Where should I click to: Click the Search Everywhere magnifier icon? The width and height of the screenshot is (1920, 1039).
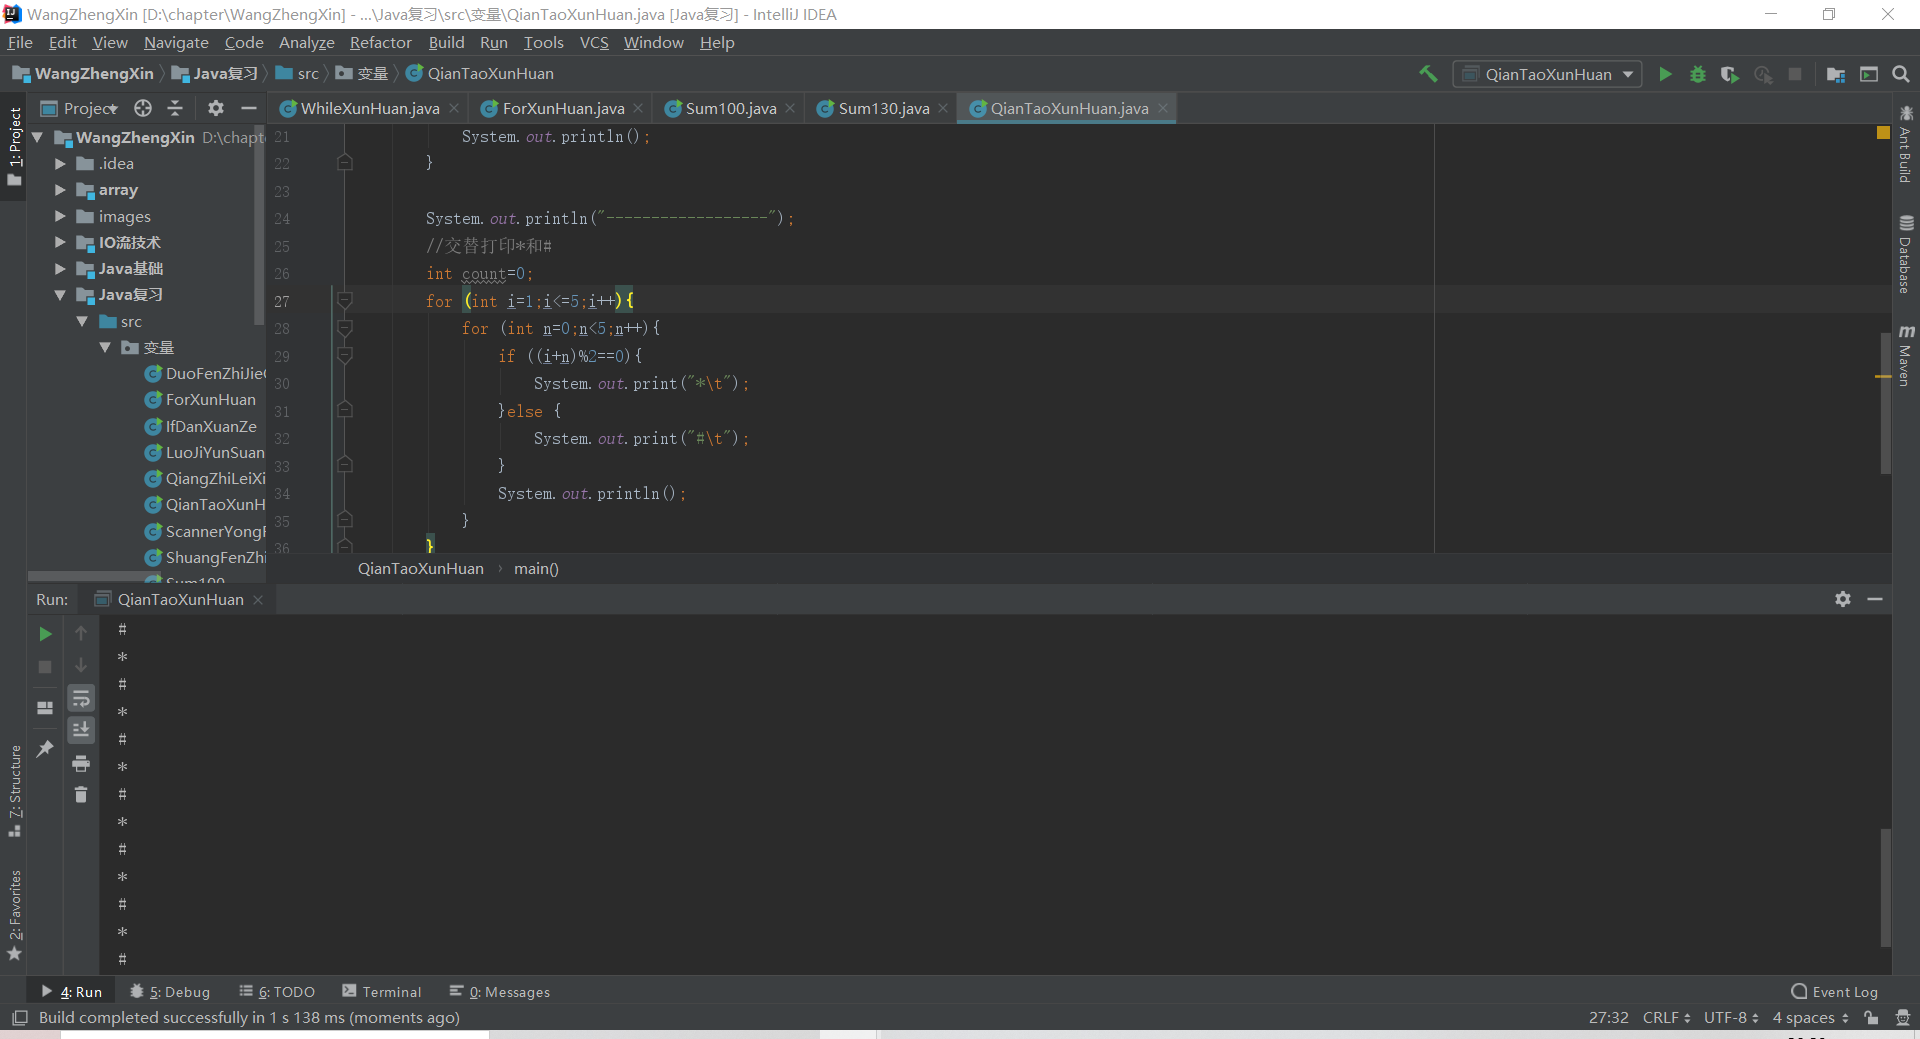1901,74
